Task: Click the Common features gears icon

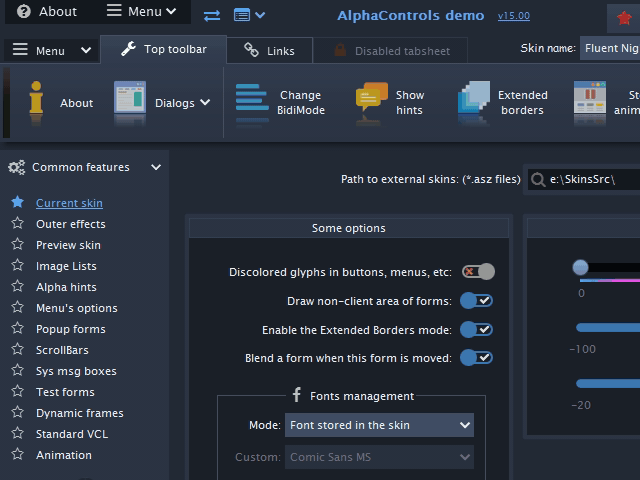Action: pyautogui.click(x=17, y=167)
